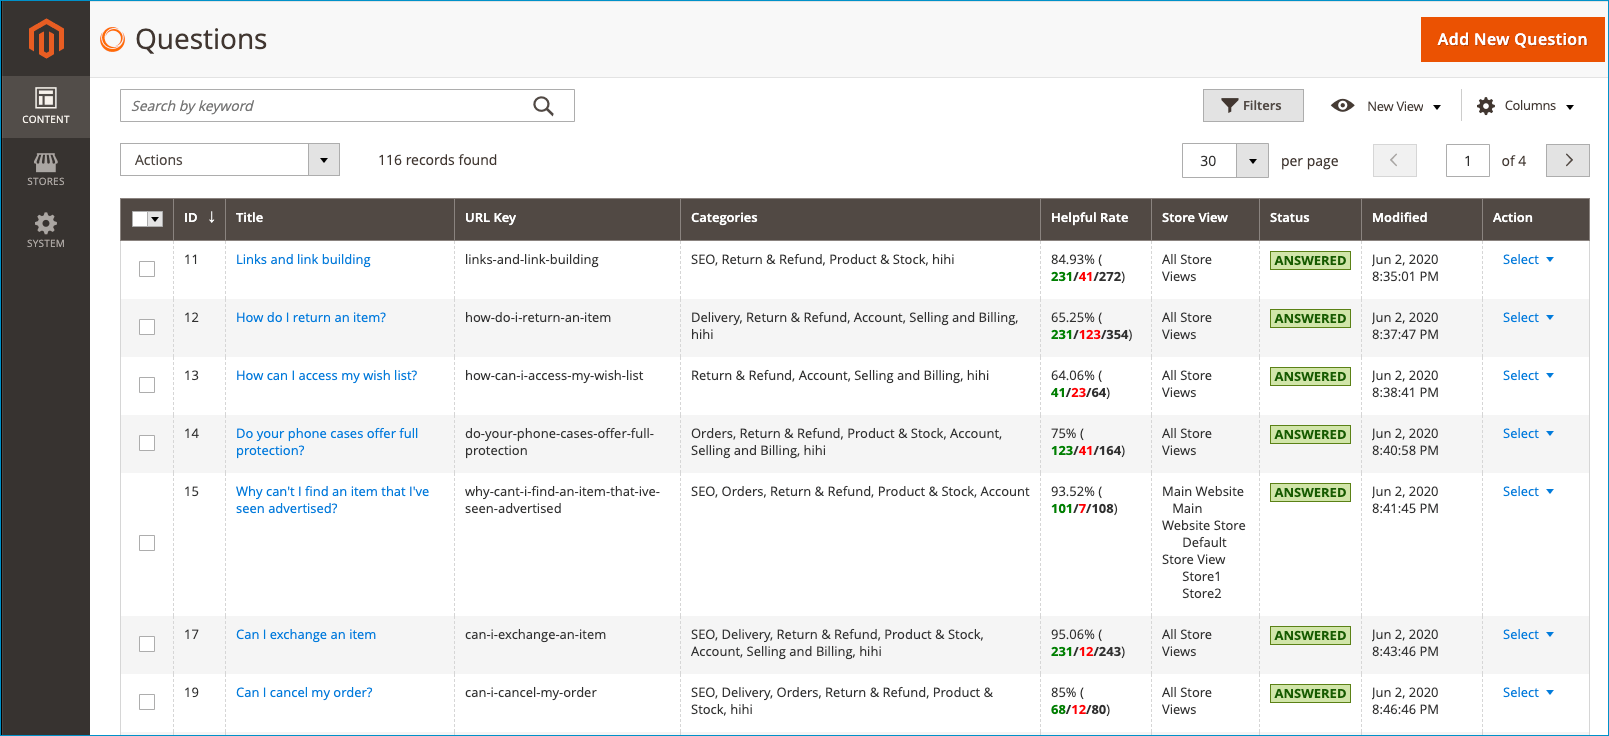Sort table by Helpful Rate header
Image resolution: width=1609 pixels, height=736 pixels.
(x=1089, y=218)
